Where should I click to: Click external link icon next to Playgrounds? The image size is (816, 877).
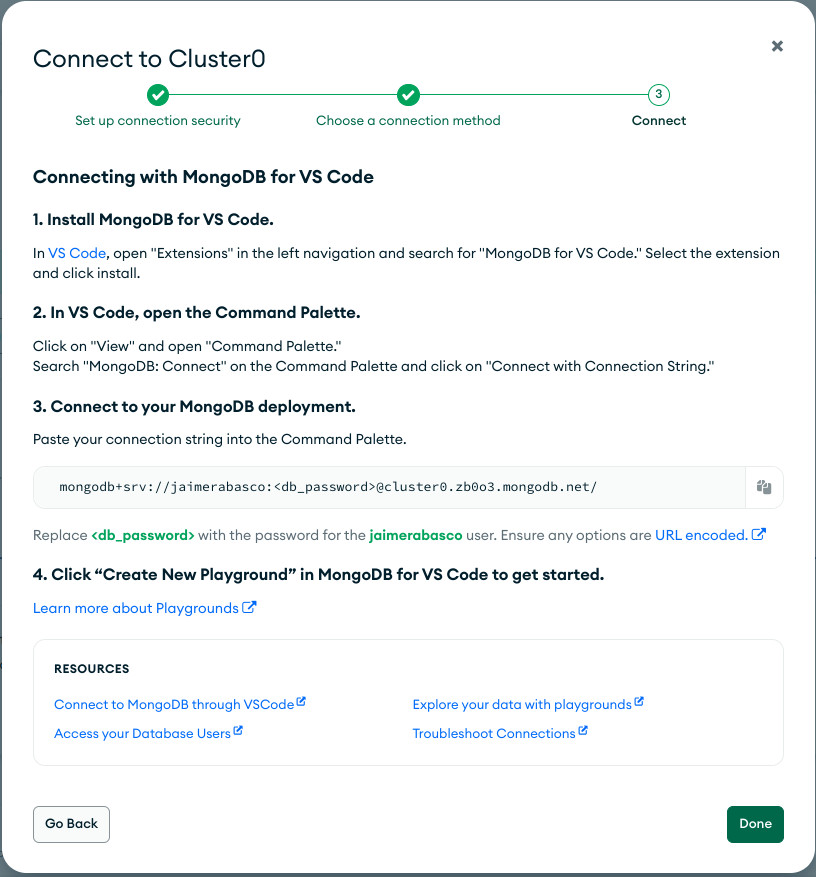point(249,607)
